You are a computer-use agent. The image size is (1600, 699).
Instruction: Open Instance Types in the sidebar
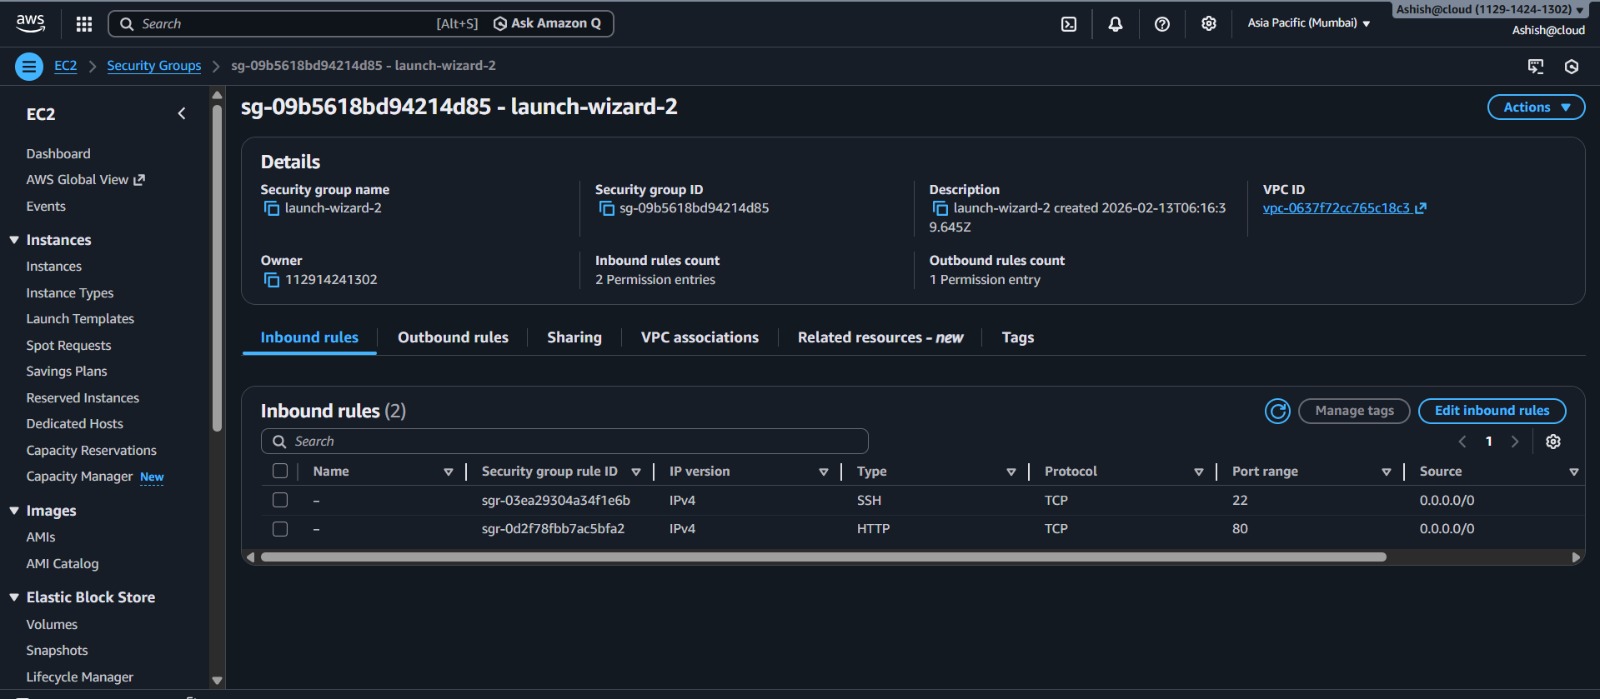(70, 293)
